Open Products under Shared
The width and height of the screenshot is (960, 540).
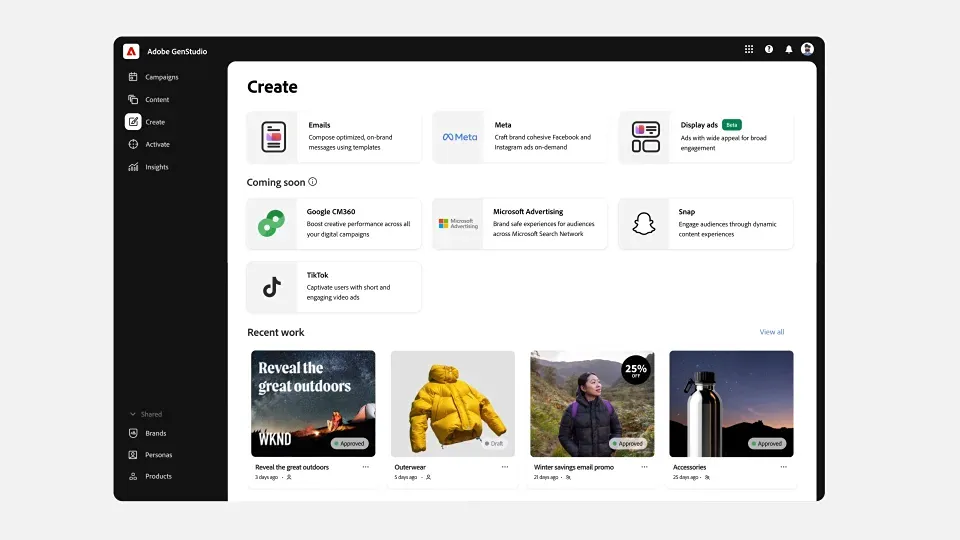click(159, 476)
